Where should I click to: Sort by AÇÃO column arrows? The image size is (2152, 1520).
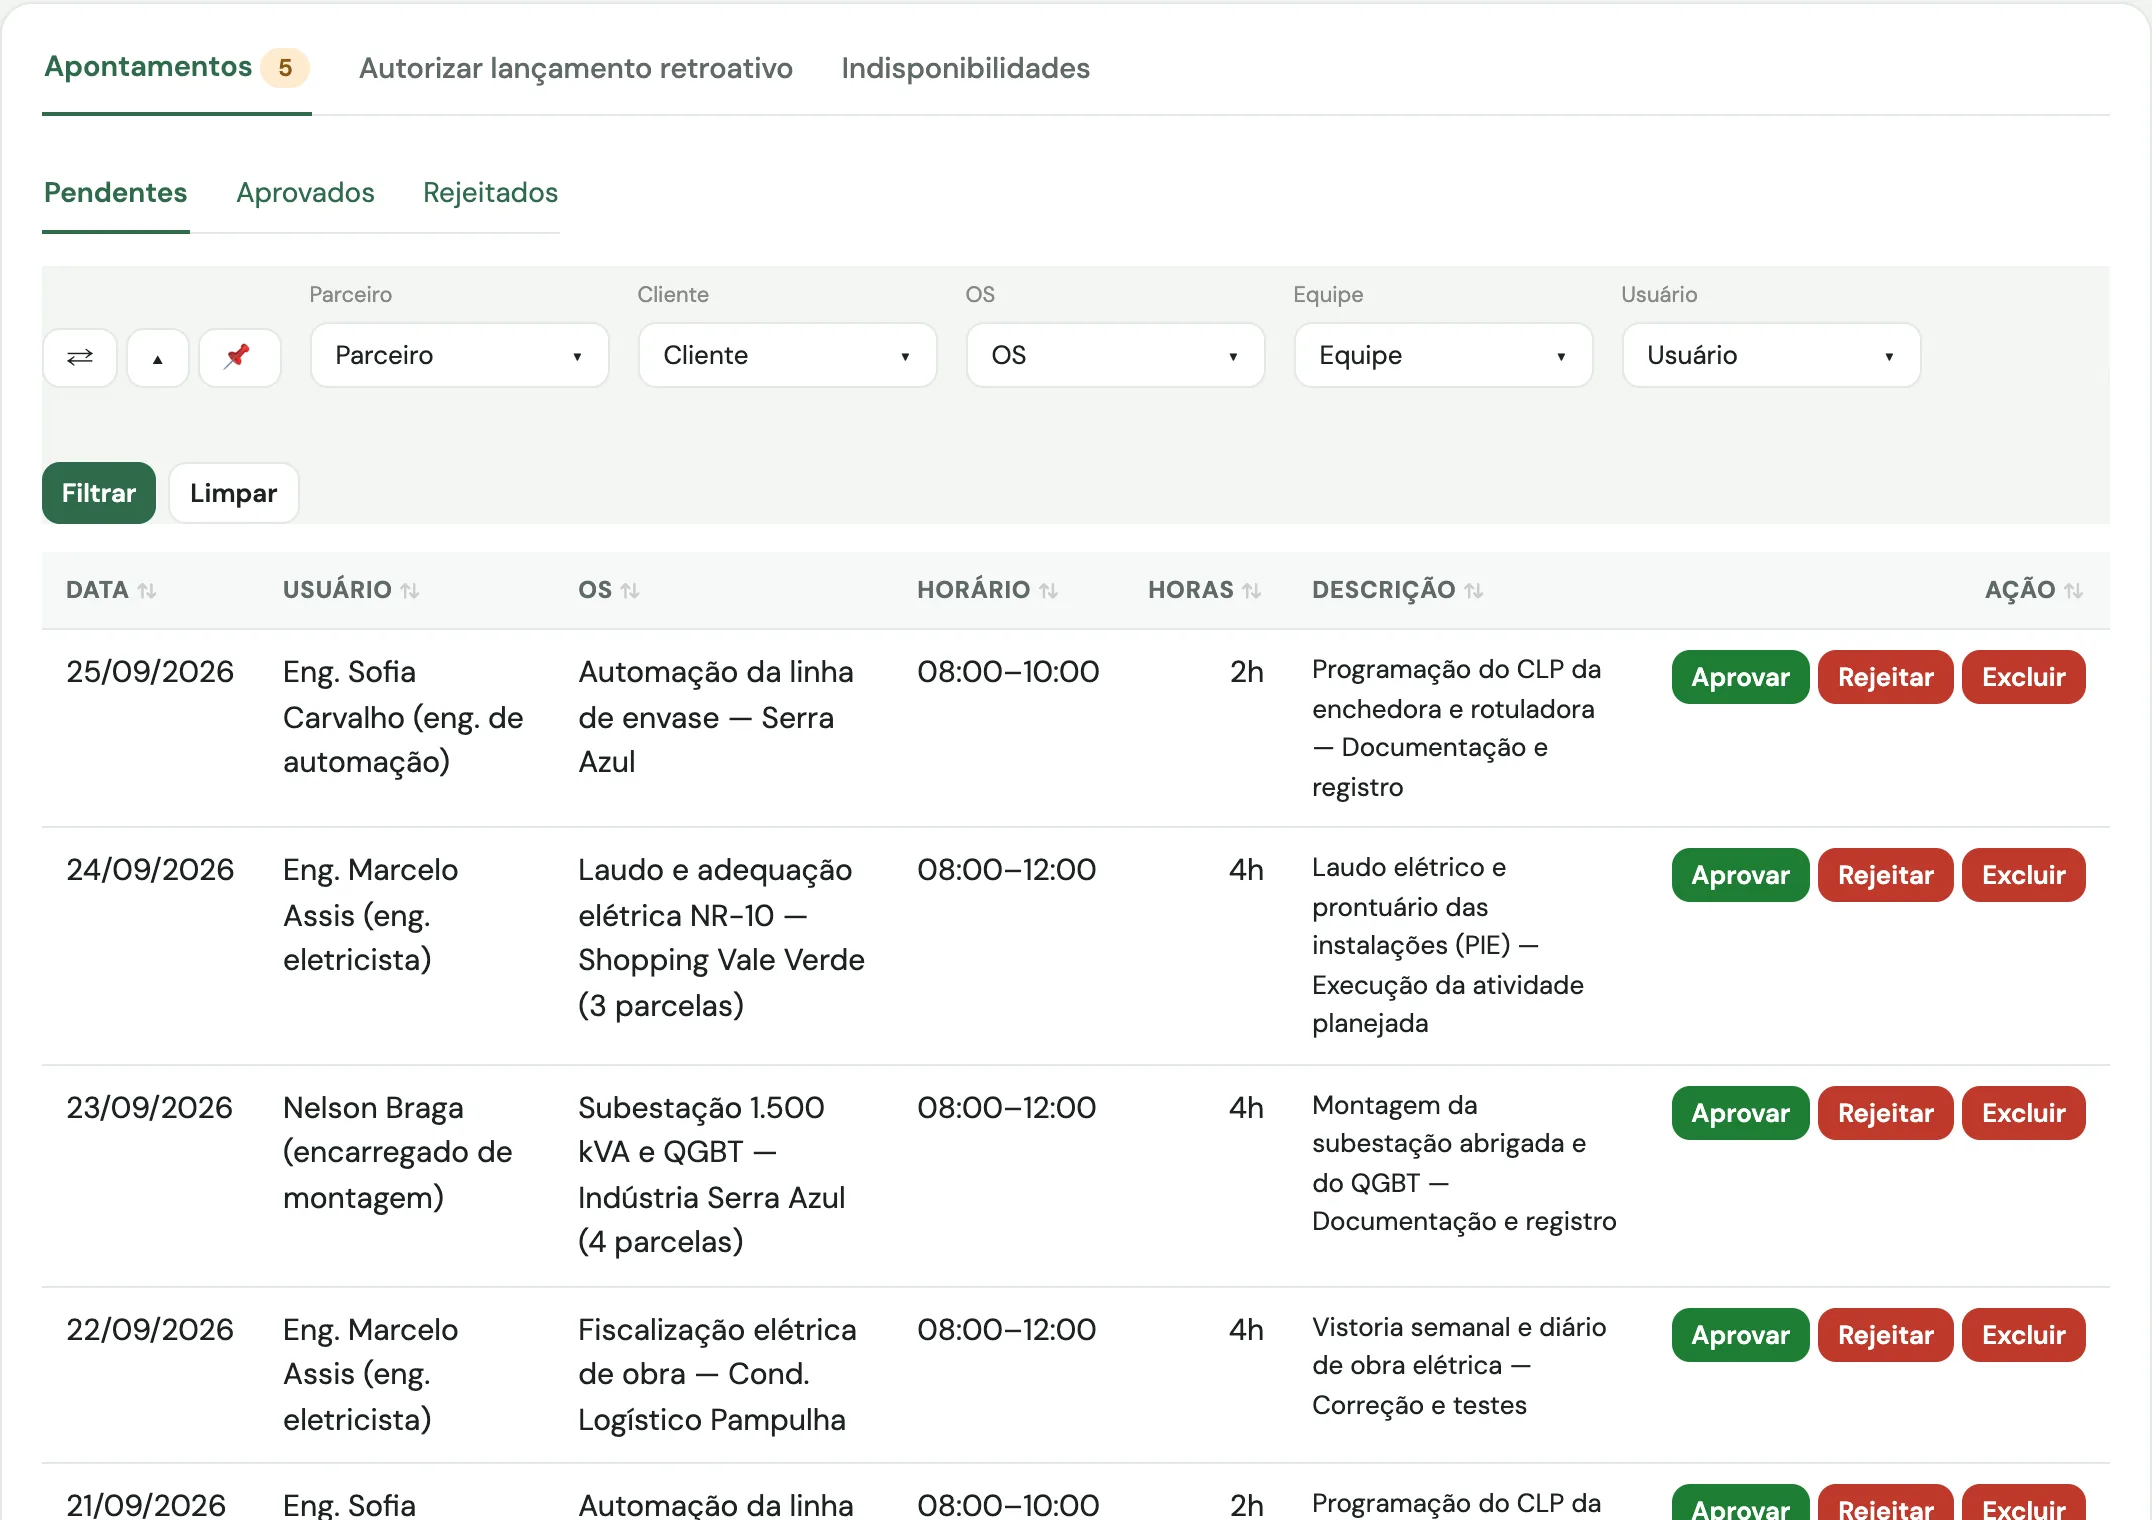2074,591
